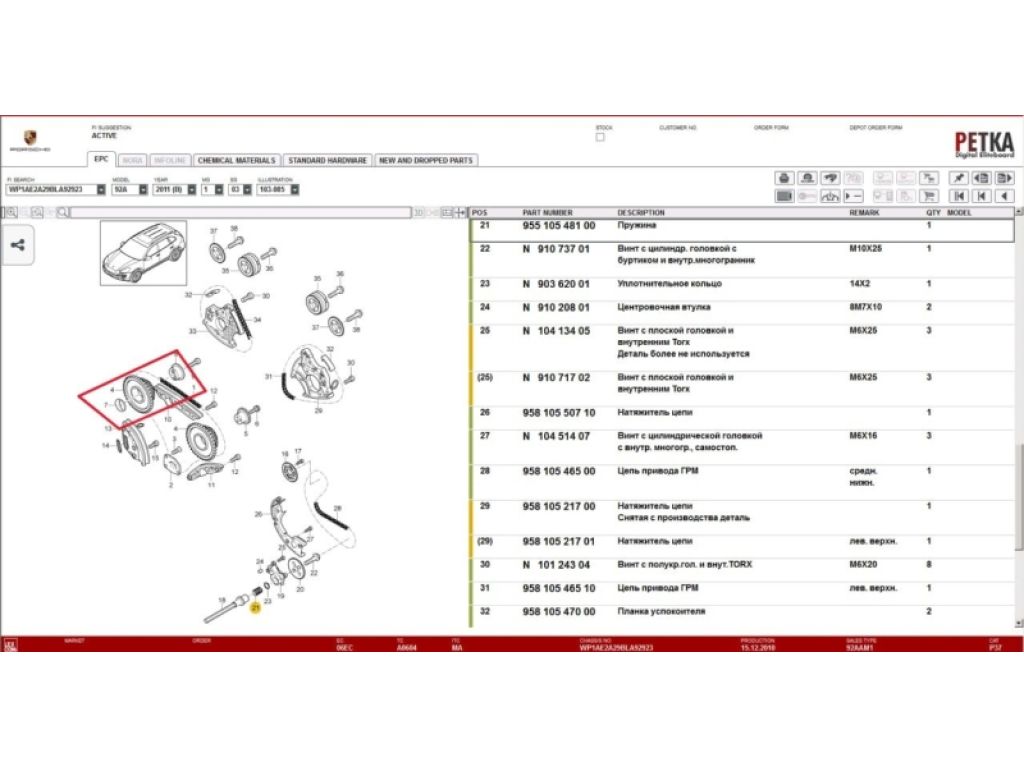1024x768 pixels.
Task: Click the pin icon in the toolbar
Action: pos(958,178)
